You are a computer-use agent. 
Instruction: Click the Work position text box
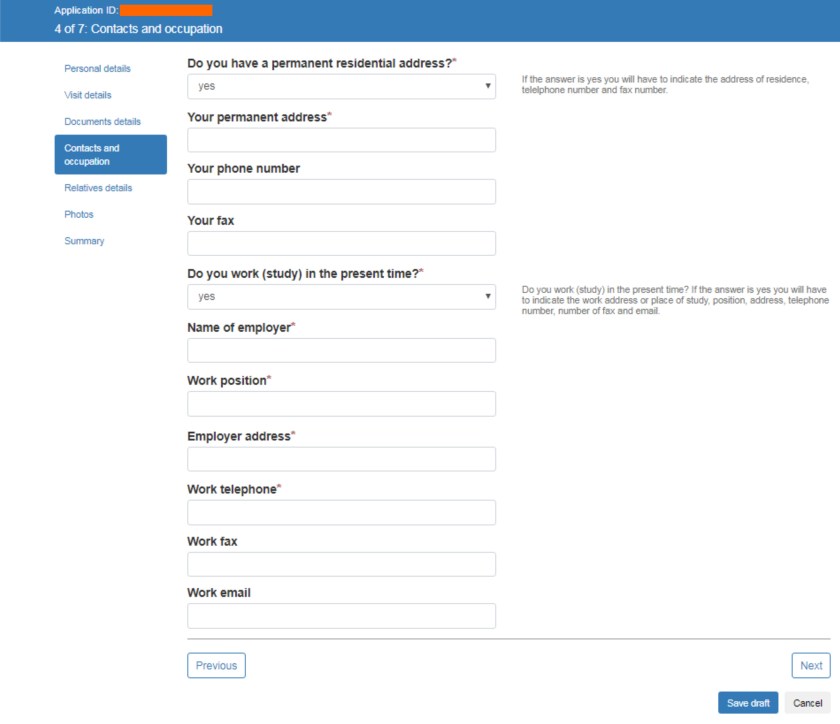pyautogui.click(x=341, y=404)
